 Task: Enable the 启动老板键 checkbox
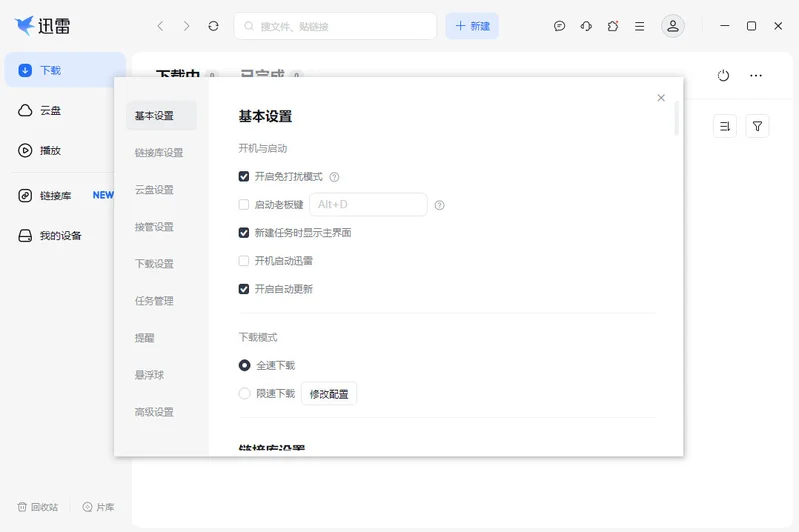[244, 204]
